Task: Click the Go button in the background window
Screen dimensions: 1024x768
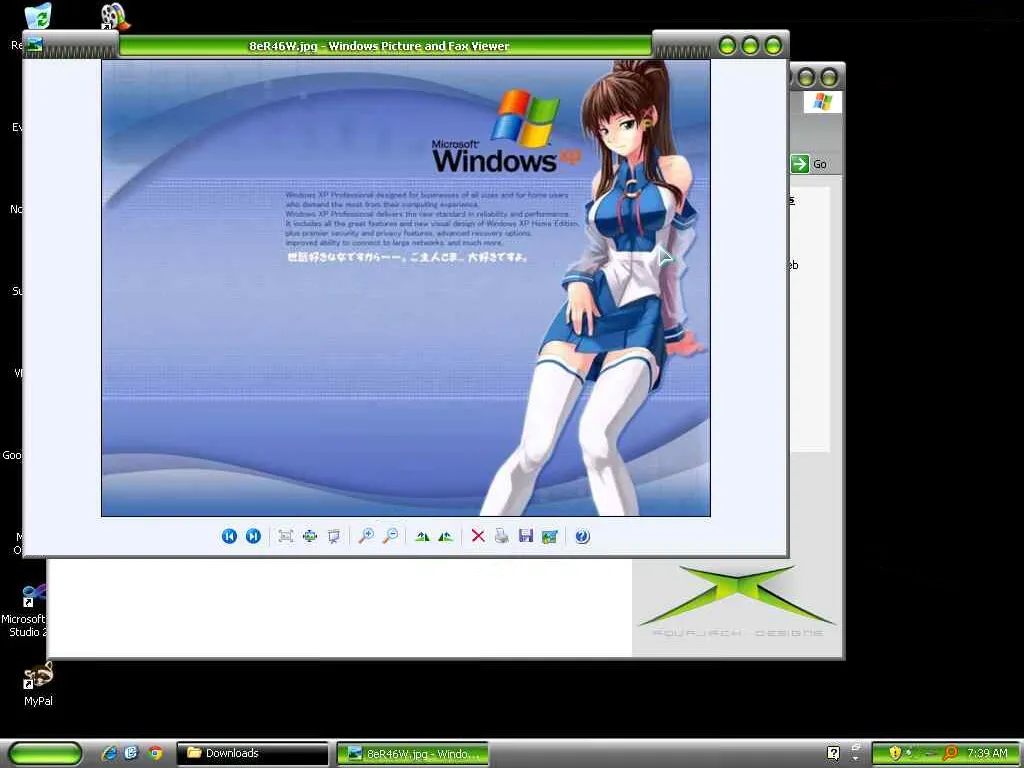Action: coord(809,164)
